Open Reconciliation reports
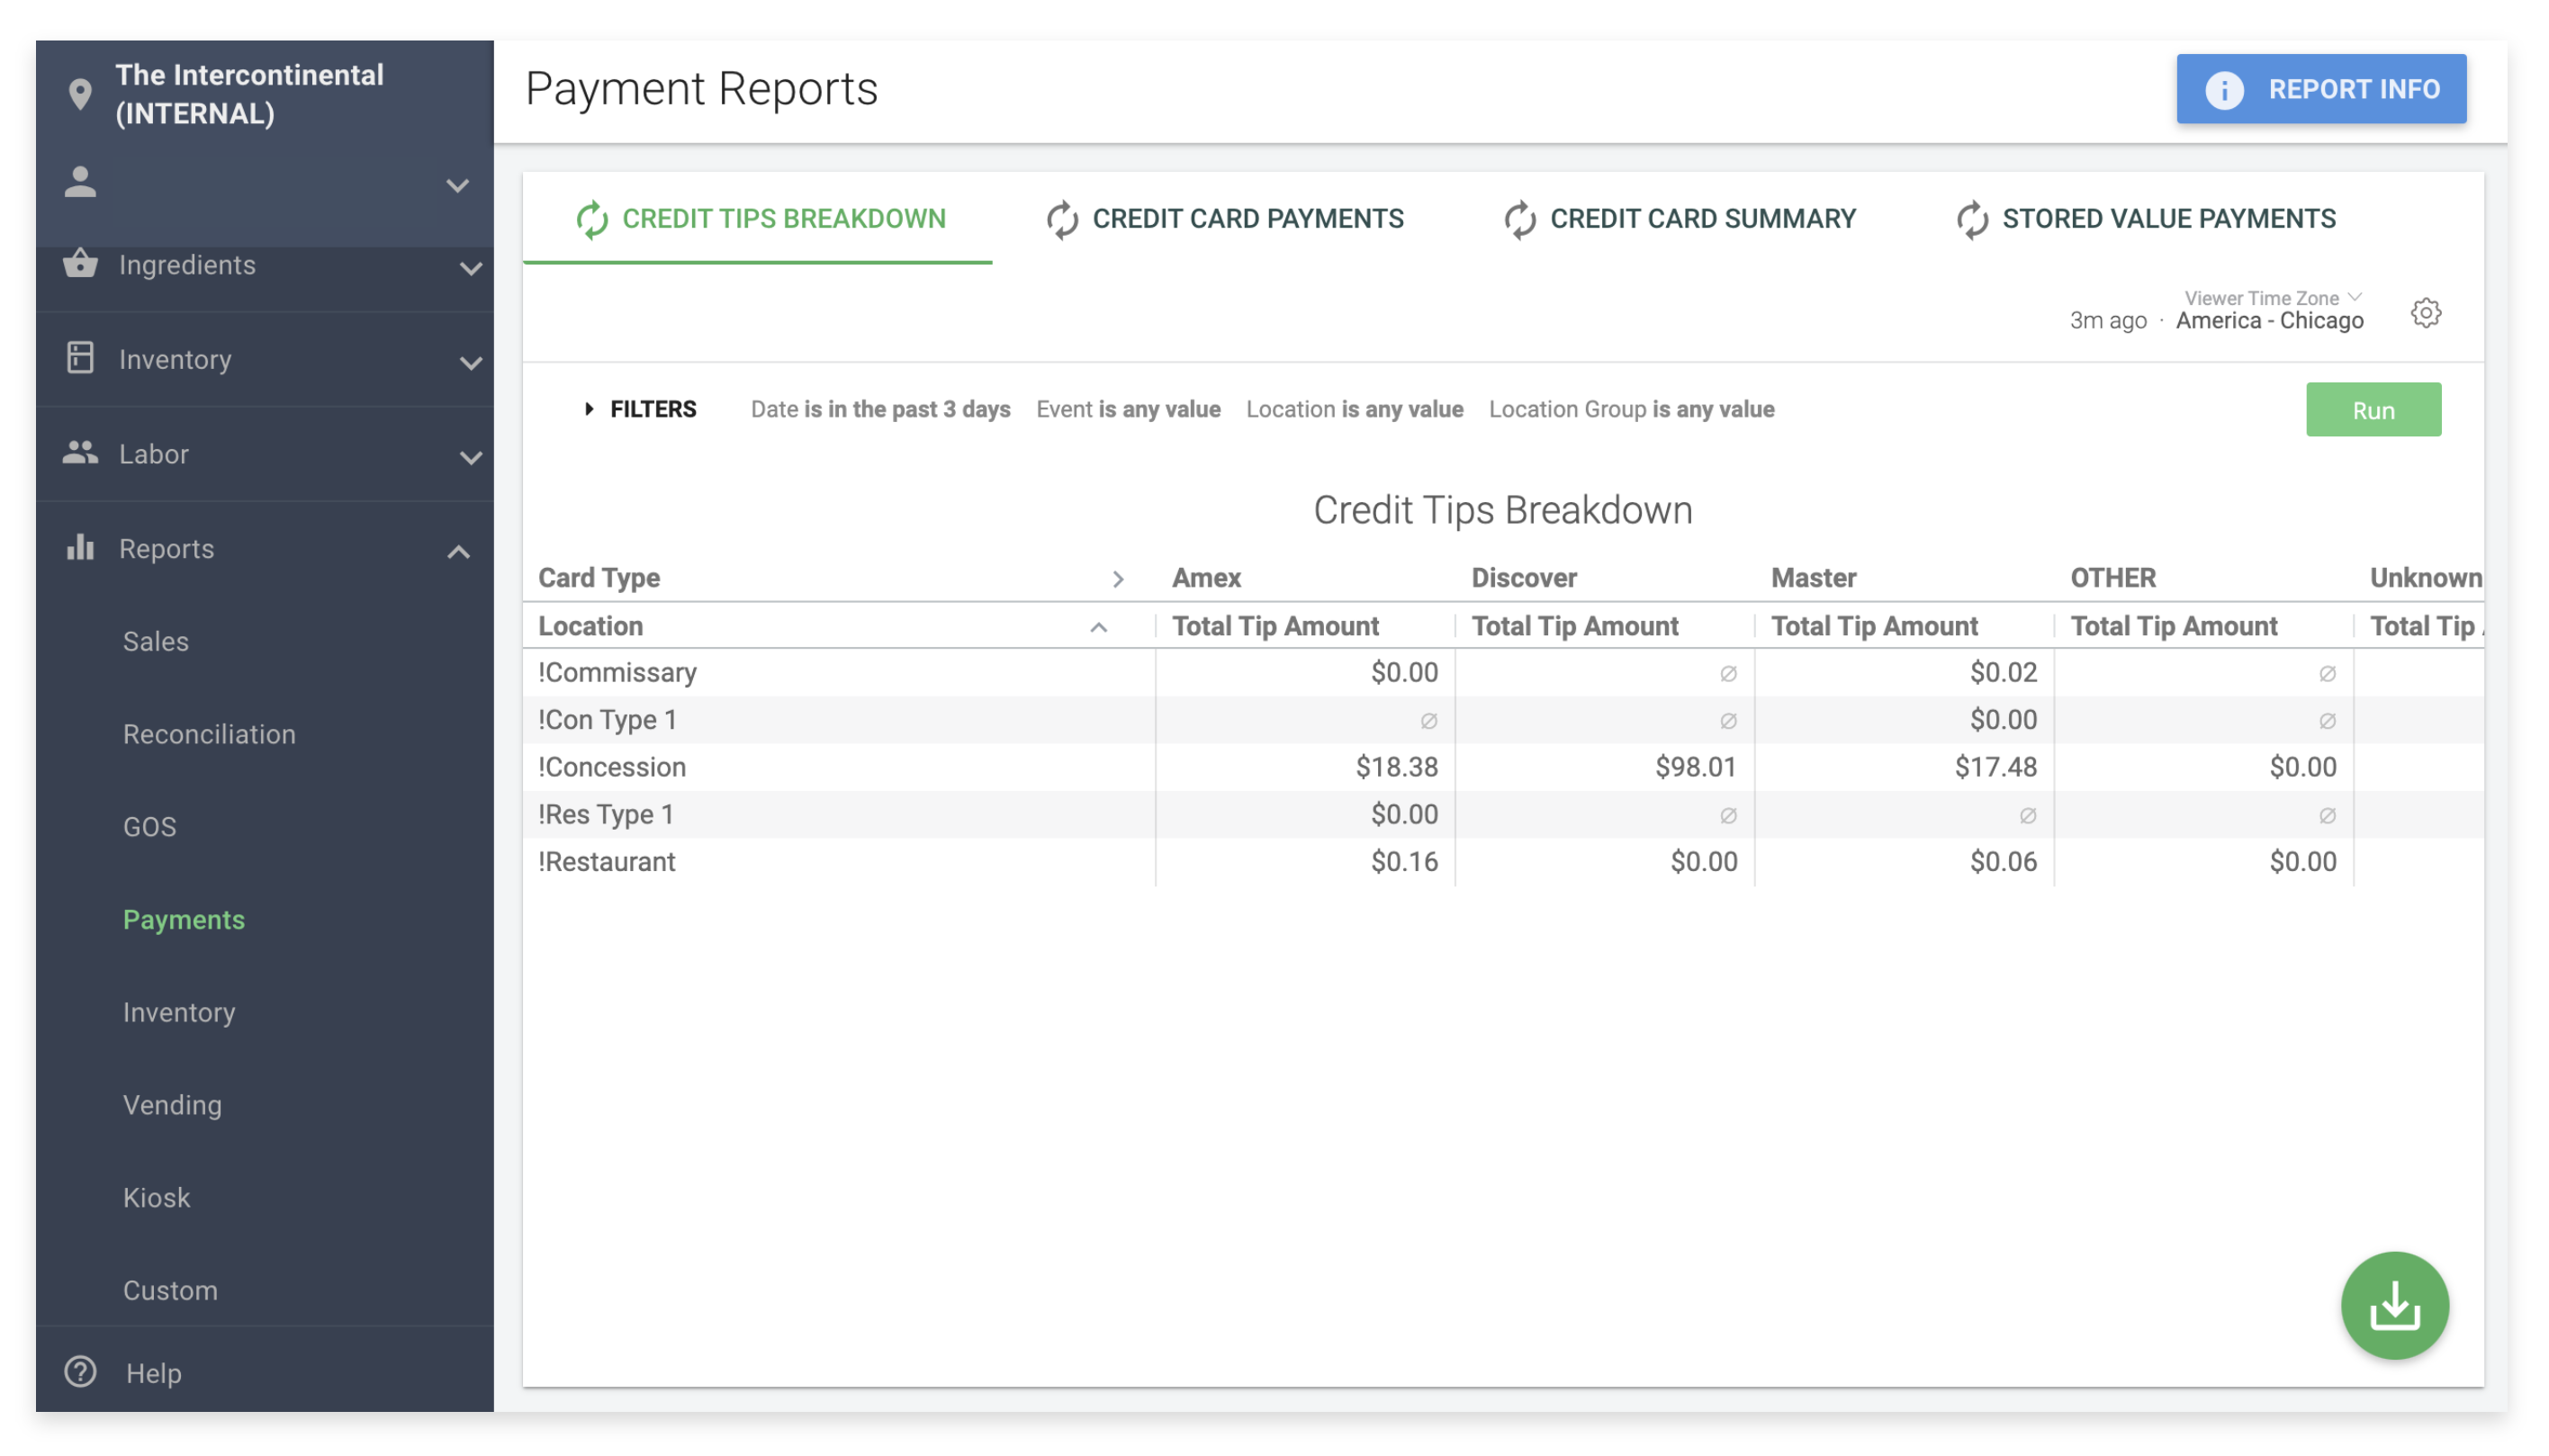2549x1456 pixels. [x=209, y=734]
